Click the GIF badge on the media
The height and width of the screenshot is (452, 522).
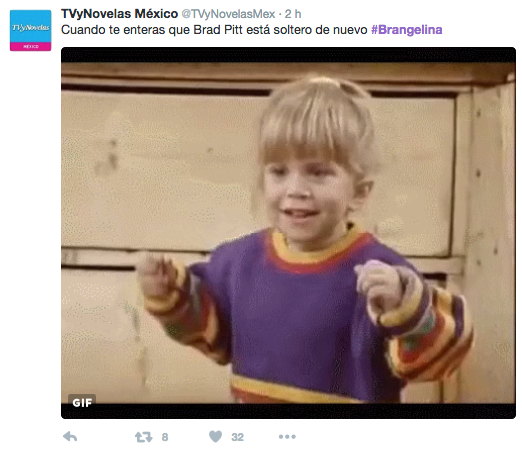point(82,402)
